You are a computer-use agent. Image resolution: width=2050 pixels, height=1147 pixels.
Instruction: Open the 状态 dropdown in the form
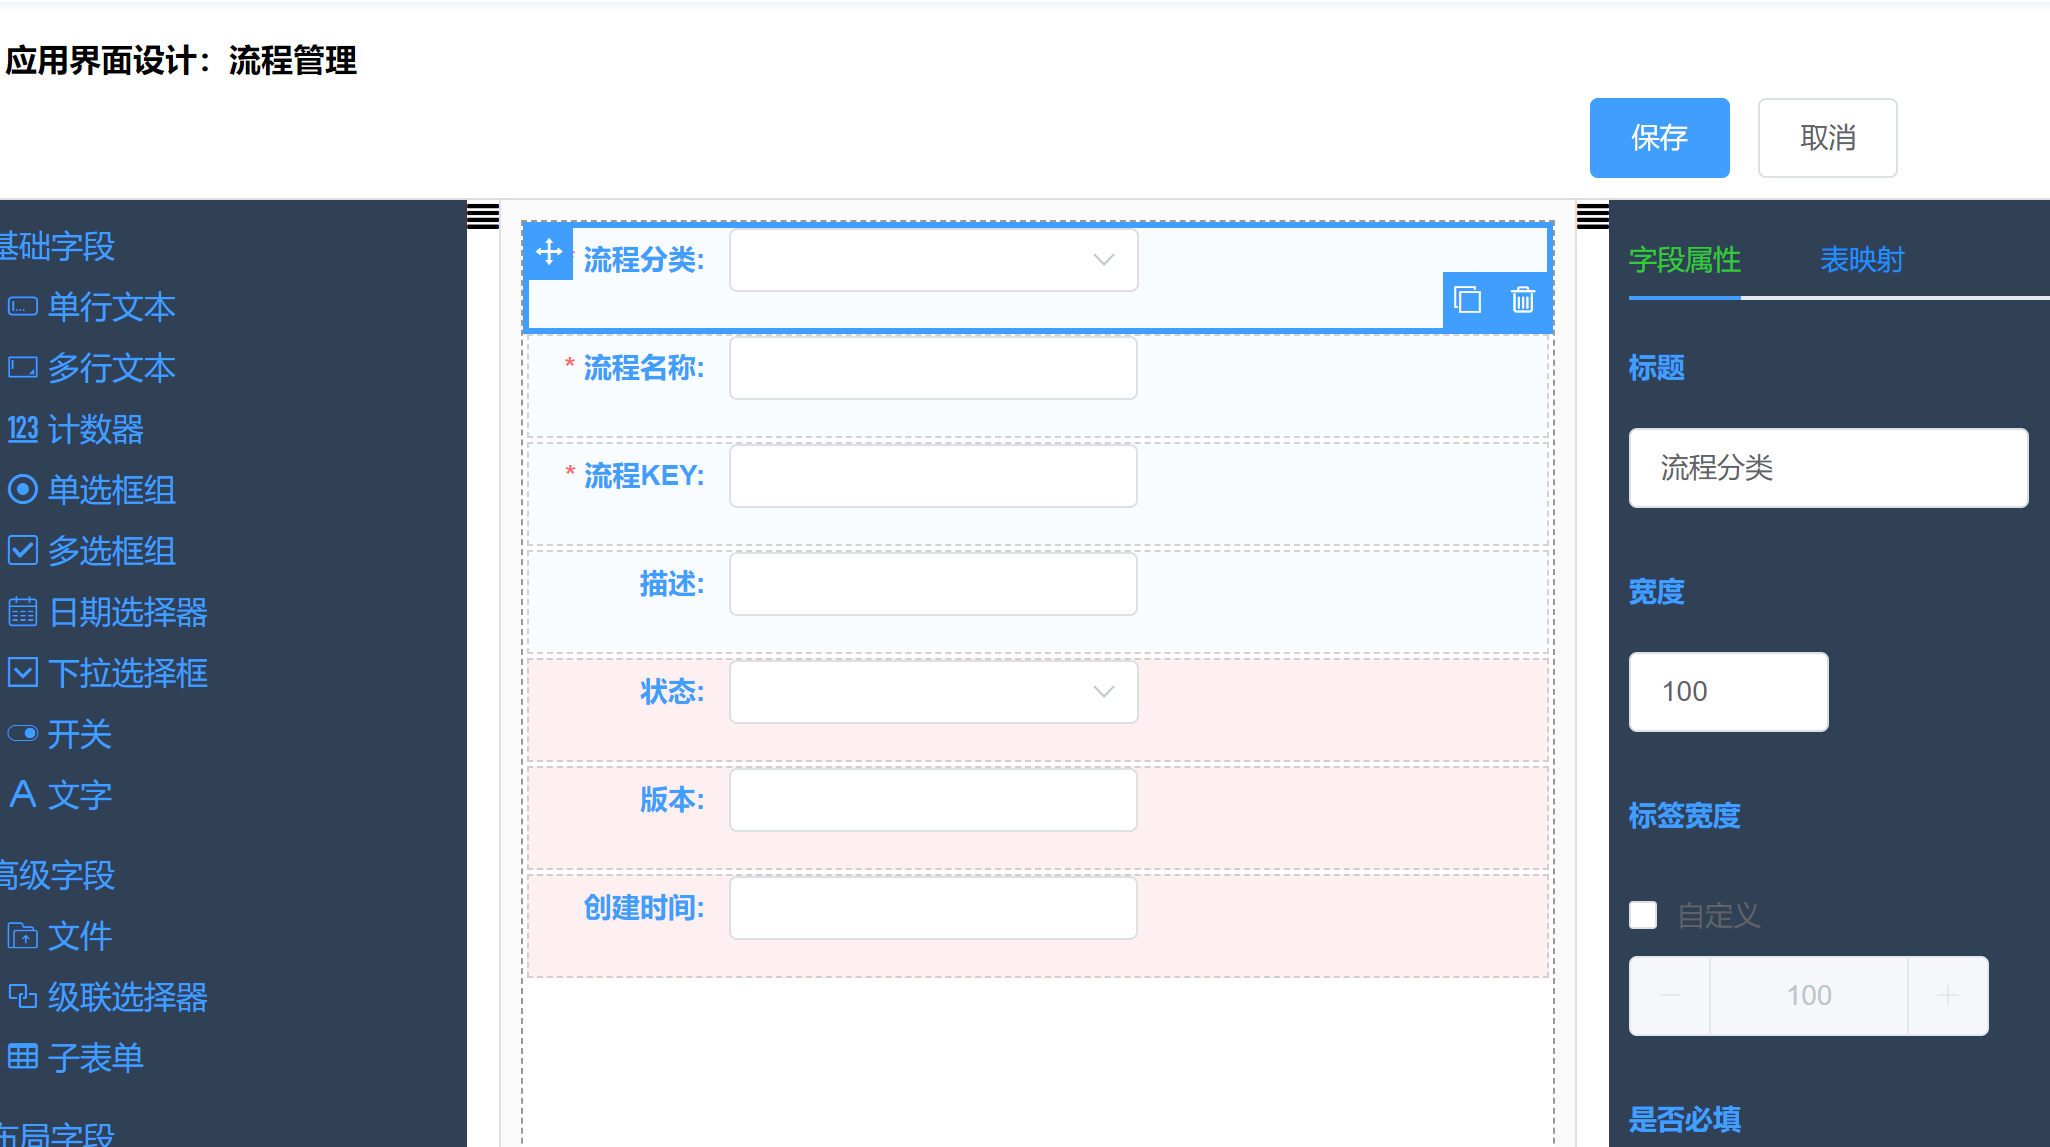(x=932, y=691)
